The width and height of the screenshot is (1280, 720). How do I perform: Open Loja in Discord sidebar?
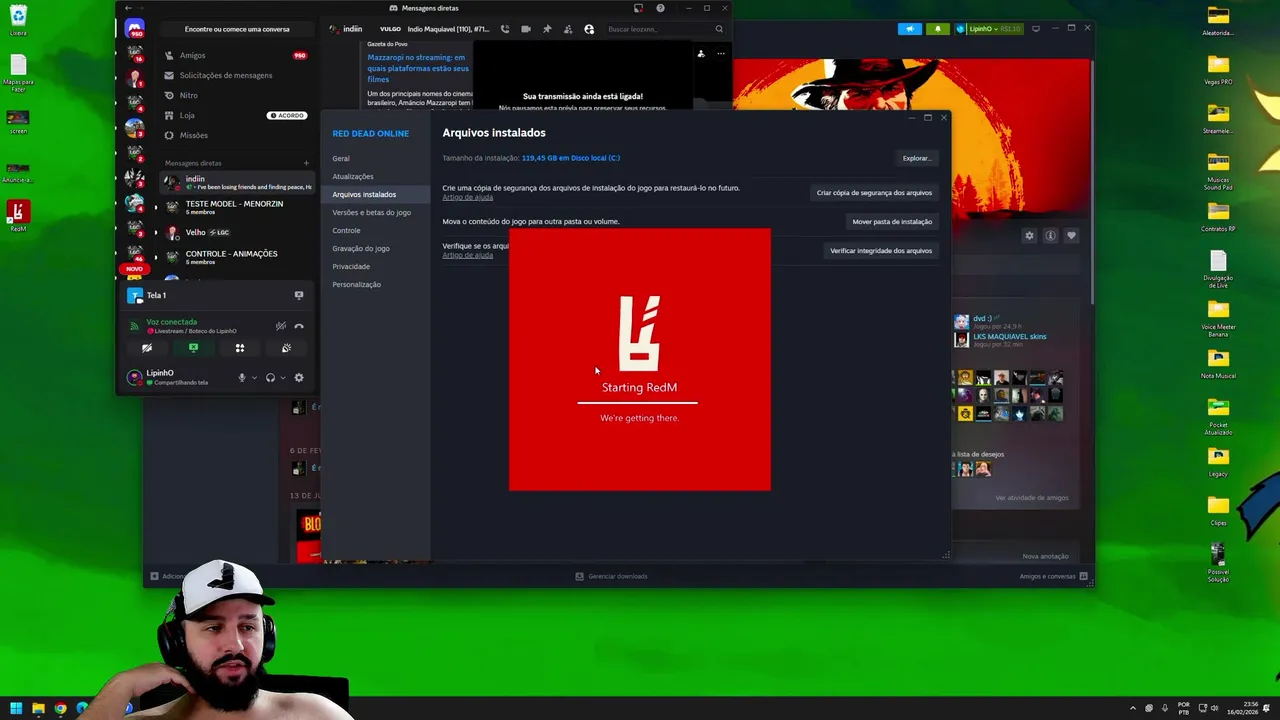[x=237, y=115]
